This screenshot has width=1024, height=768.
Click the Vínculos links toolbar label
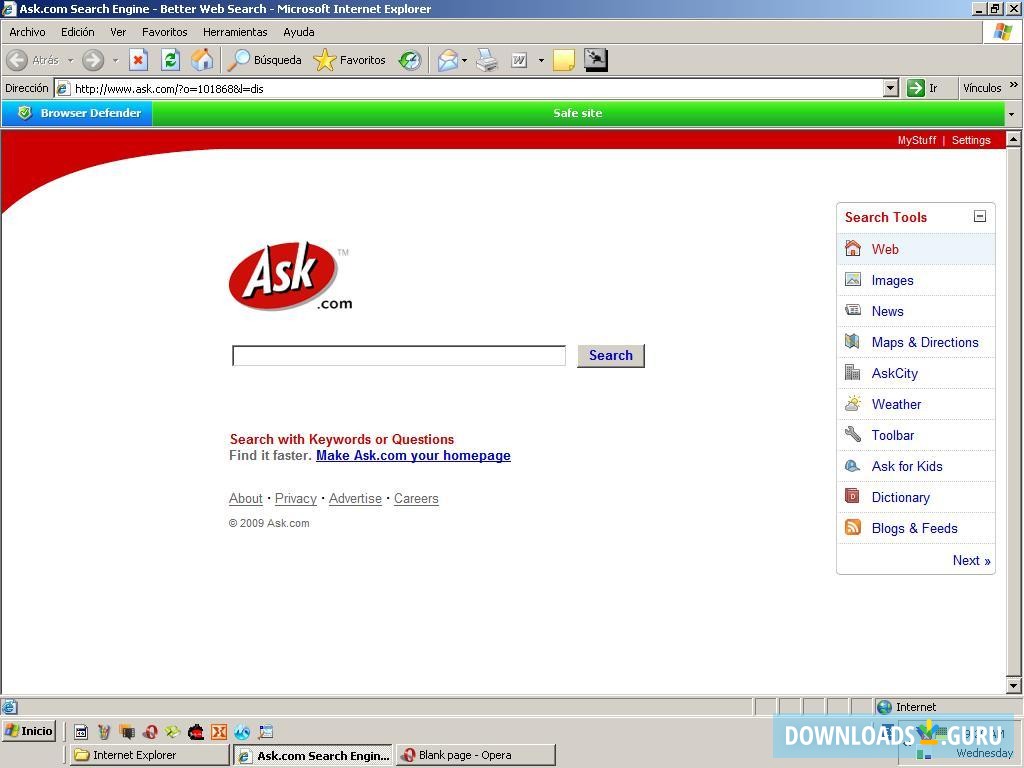982,88
